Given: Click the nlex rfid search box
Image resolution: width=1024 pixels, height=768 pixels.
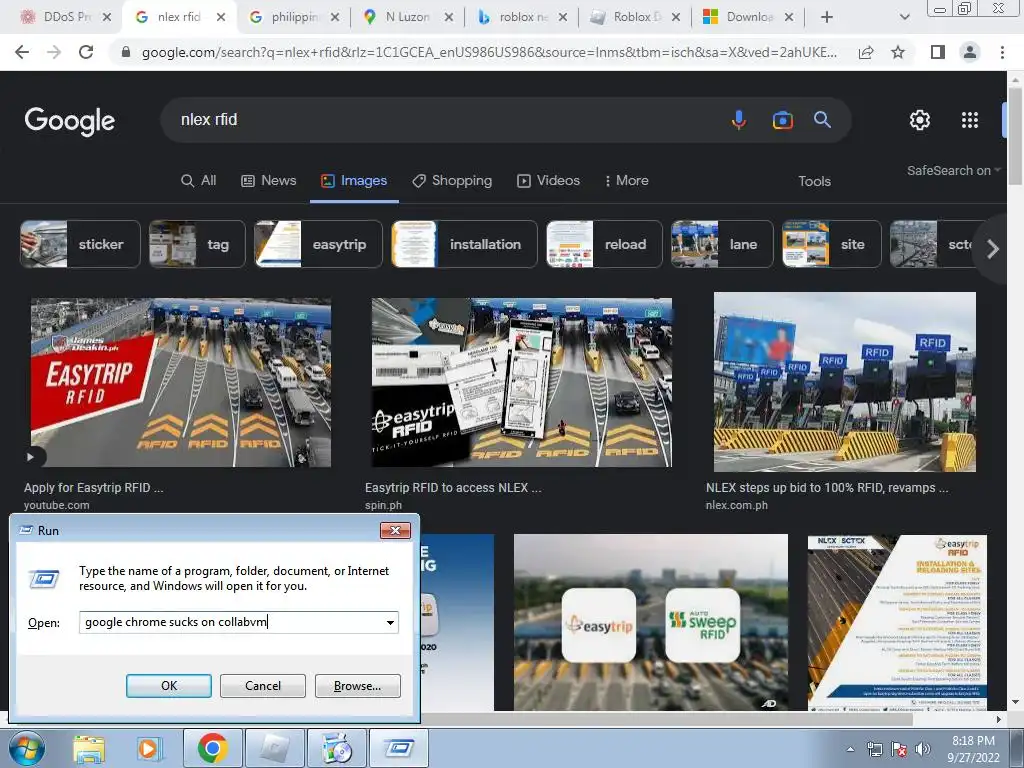Looking at the screenshot, I should (x=444, y=120).
